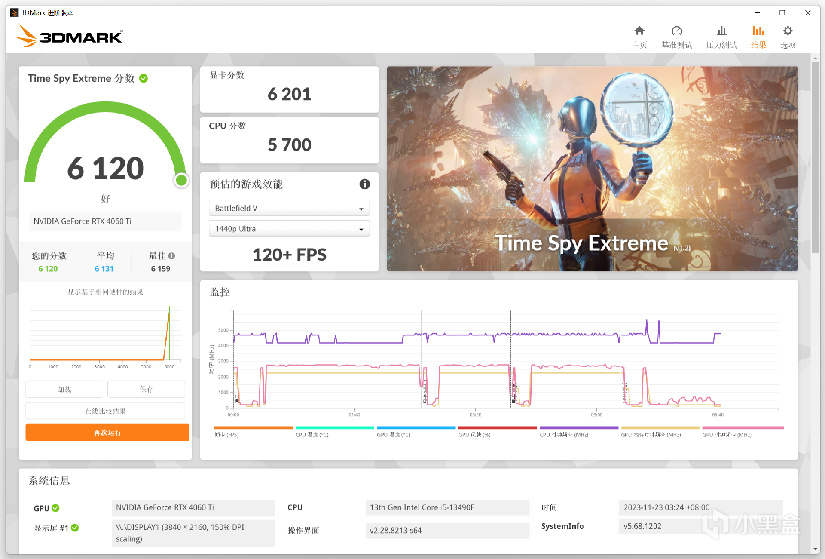Click the SystemInfo version v5.68.1202

(701, 526)
